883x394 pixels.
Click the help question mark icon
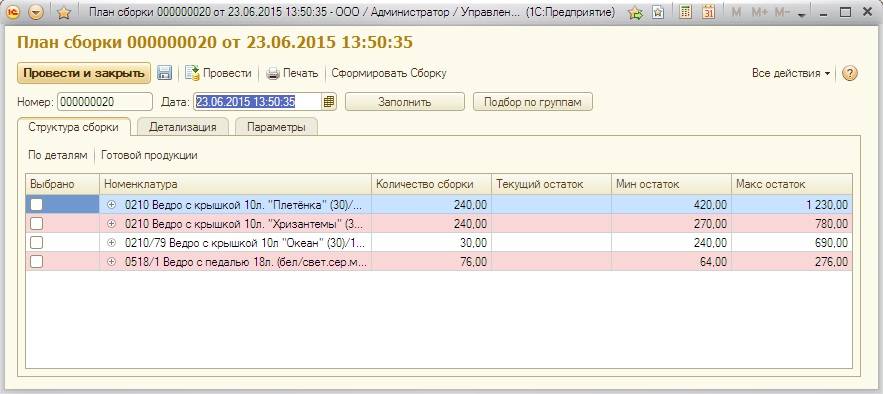coord(850,73)
